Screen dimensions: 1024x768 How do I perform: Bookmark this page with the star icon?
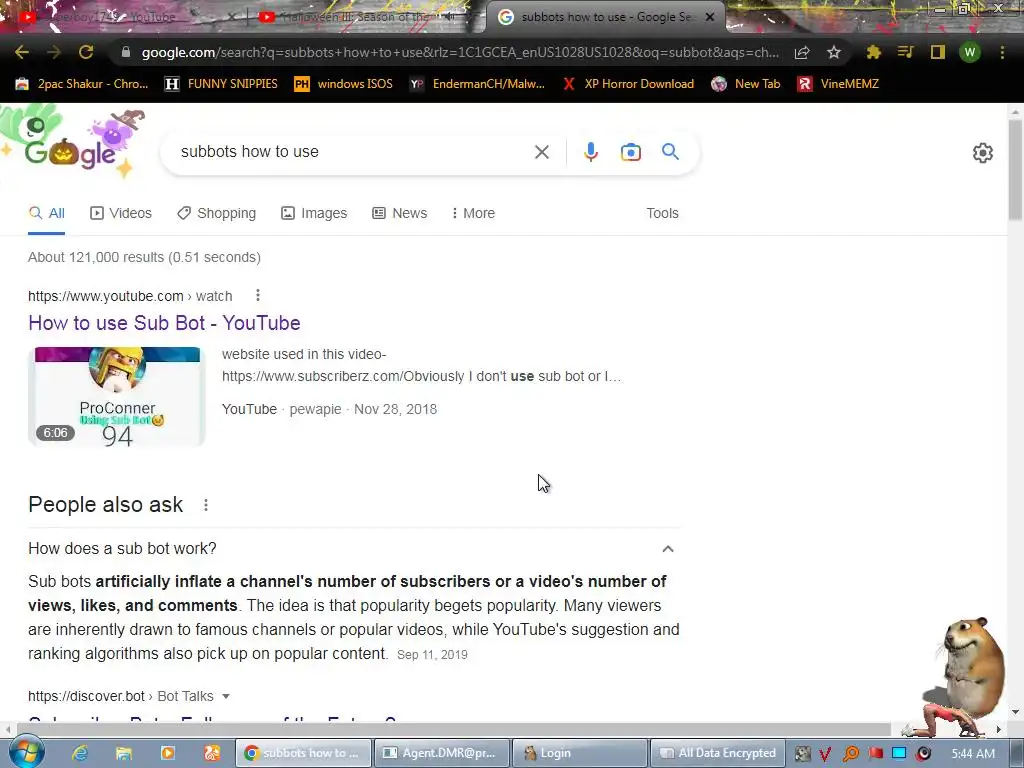pyautogui.click(x=833, y=52)
